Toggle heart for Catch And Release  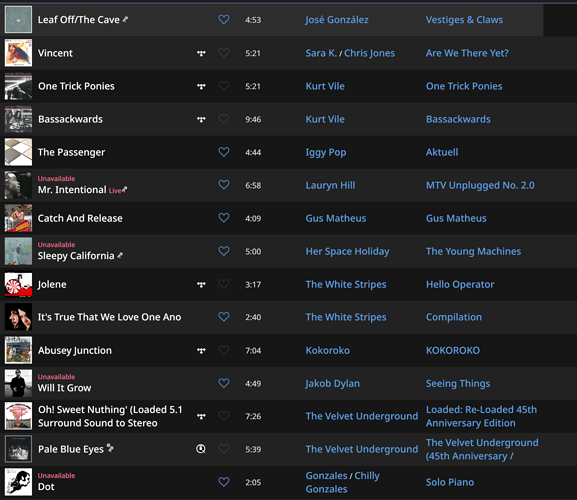point(224,218)
